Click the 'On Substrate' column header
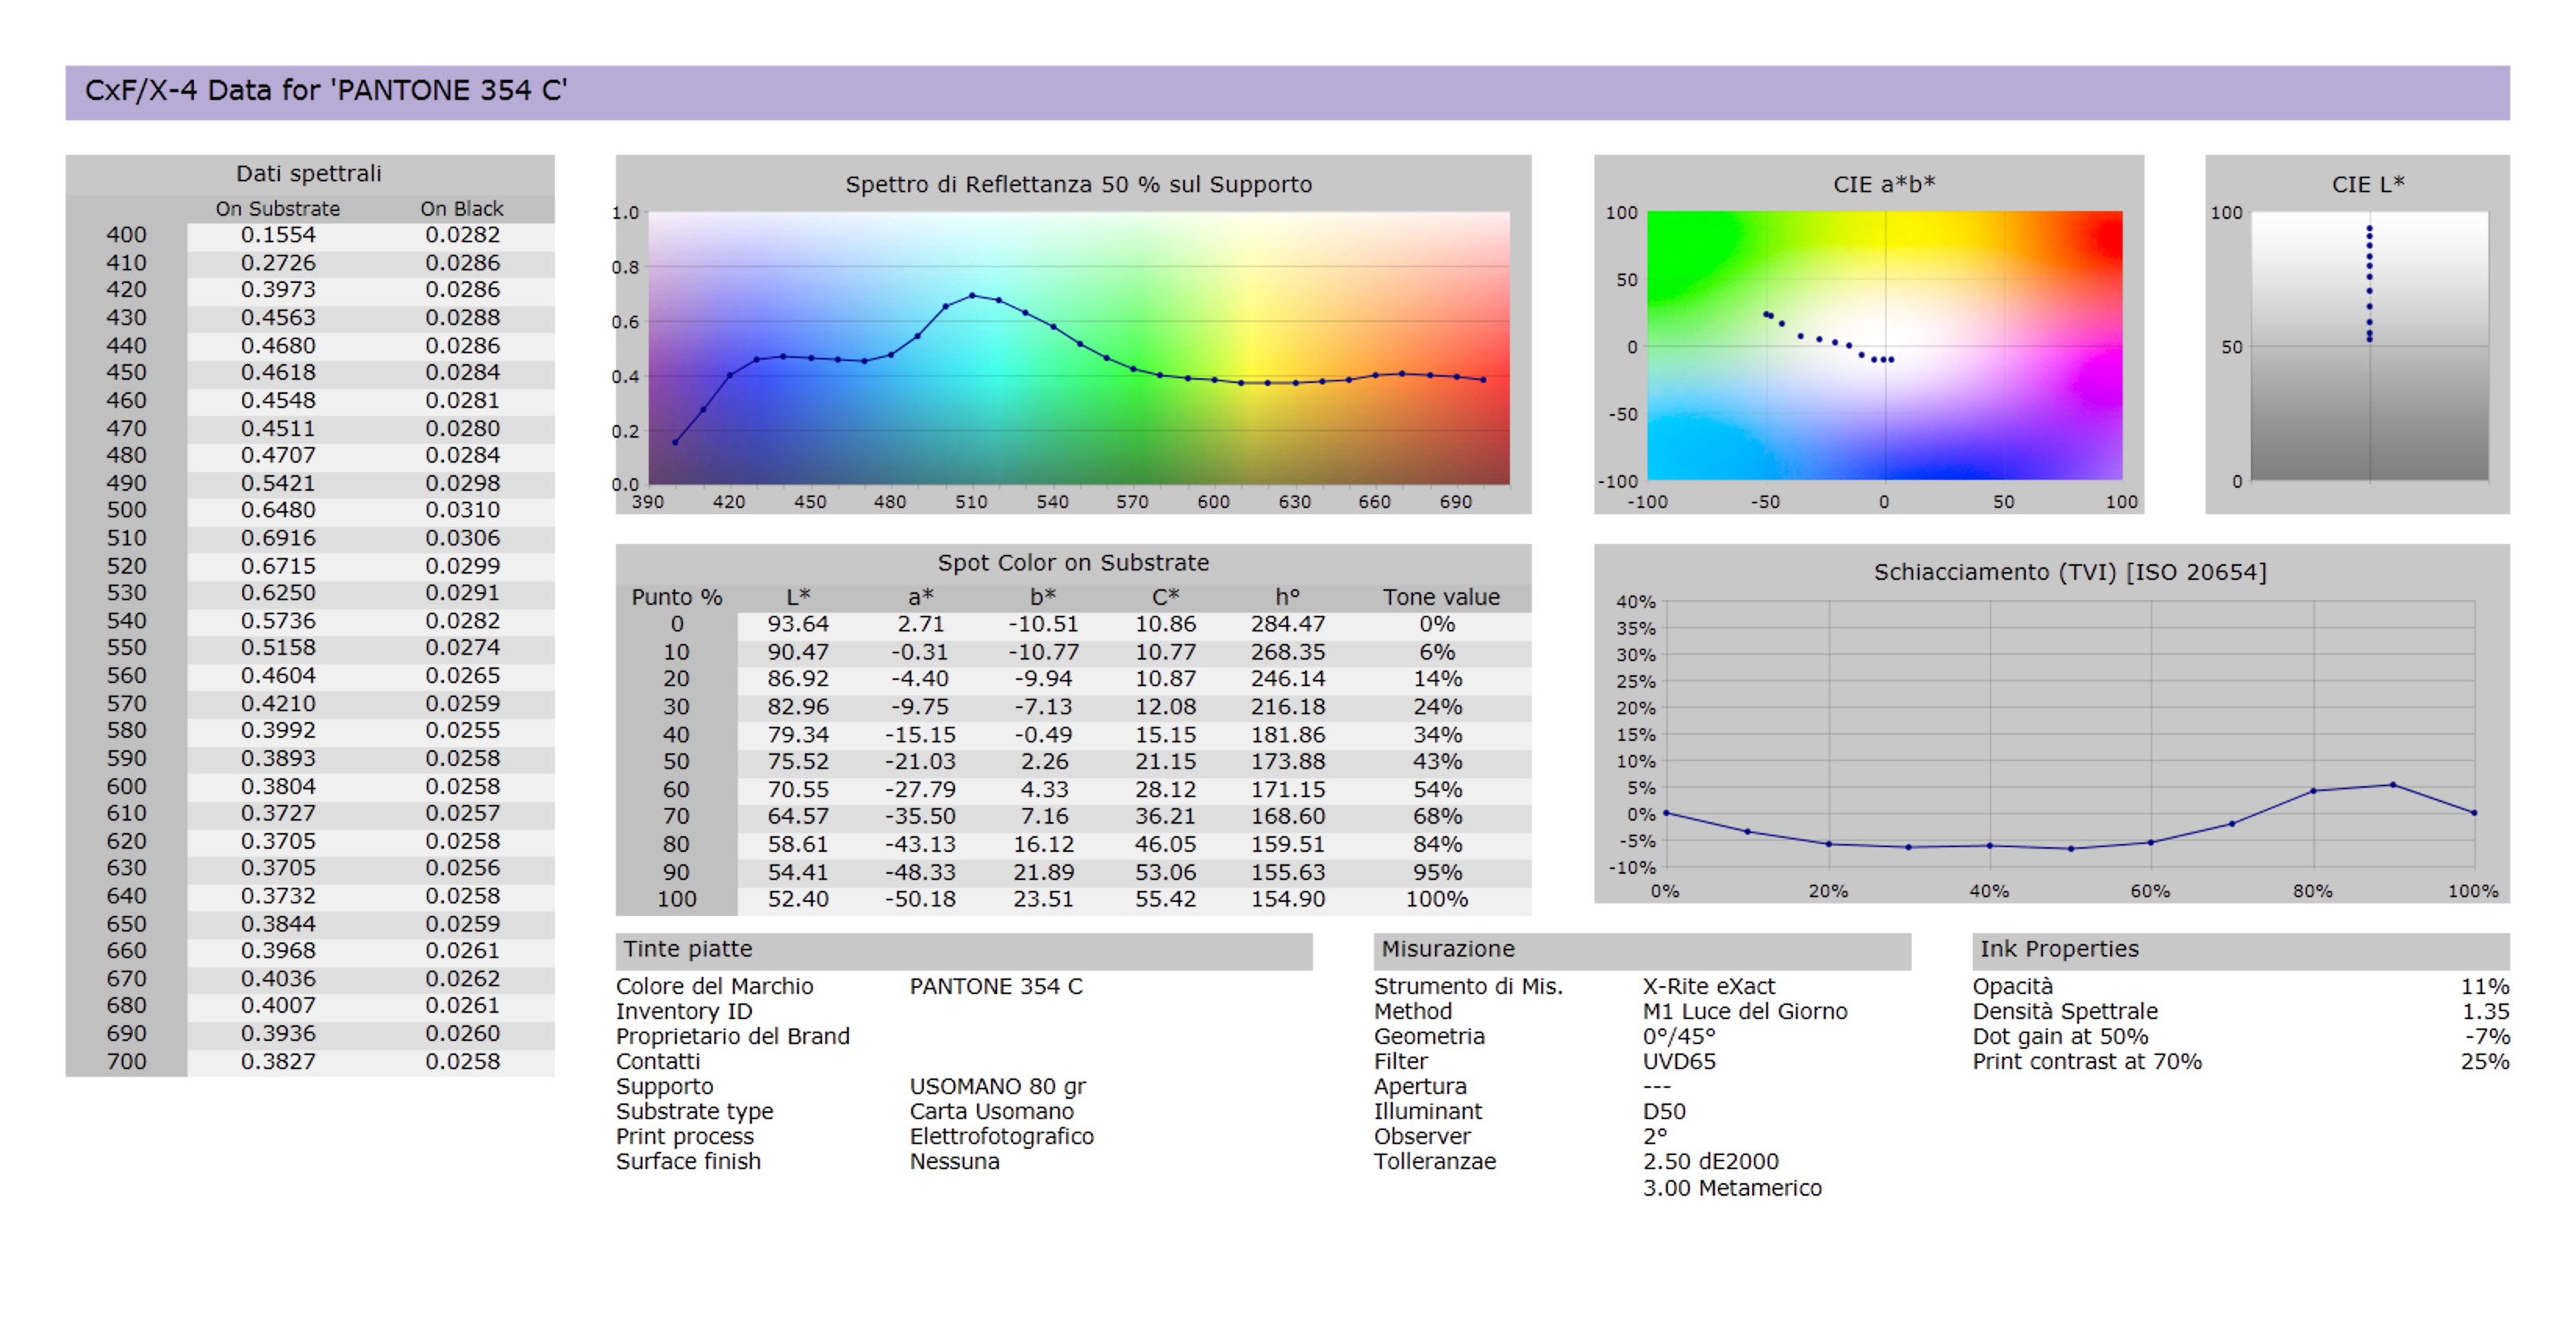 pyautogui.click(x=277, y=209)
